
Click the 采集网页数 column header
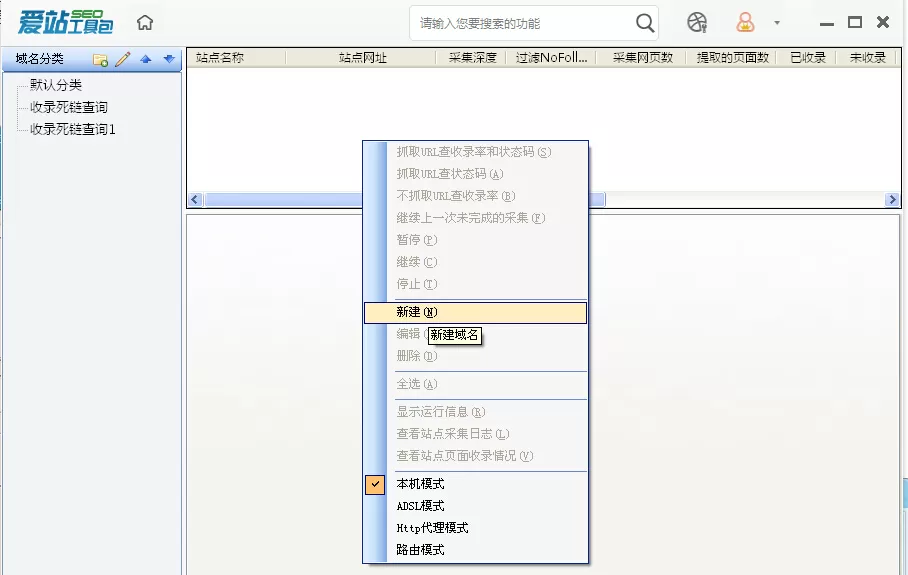642,58
